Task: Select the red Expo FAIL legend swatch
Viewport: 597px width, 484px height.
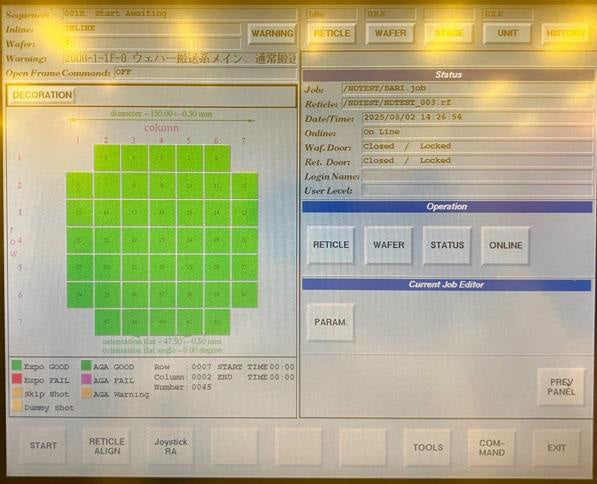Action: pos(16,379)
